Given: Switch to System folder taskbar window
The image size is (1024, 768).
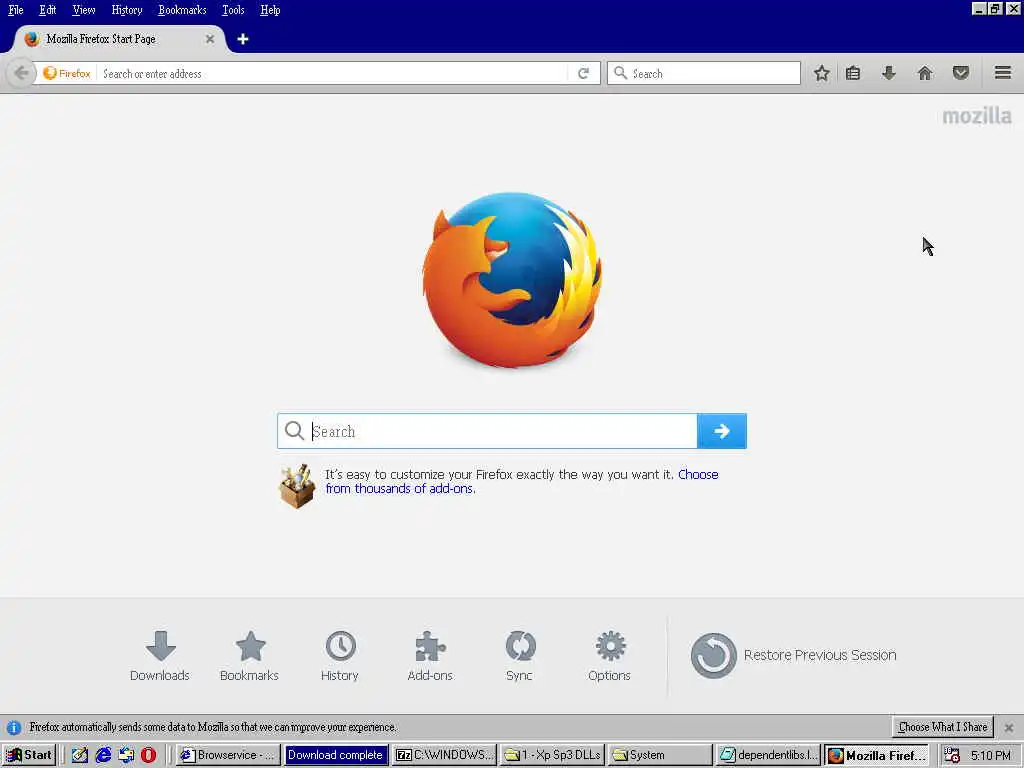Looking at the screenshot, I should pos(660,755).
